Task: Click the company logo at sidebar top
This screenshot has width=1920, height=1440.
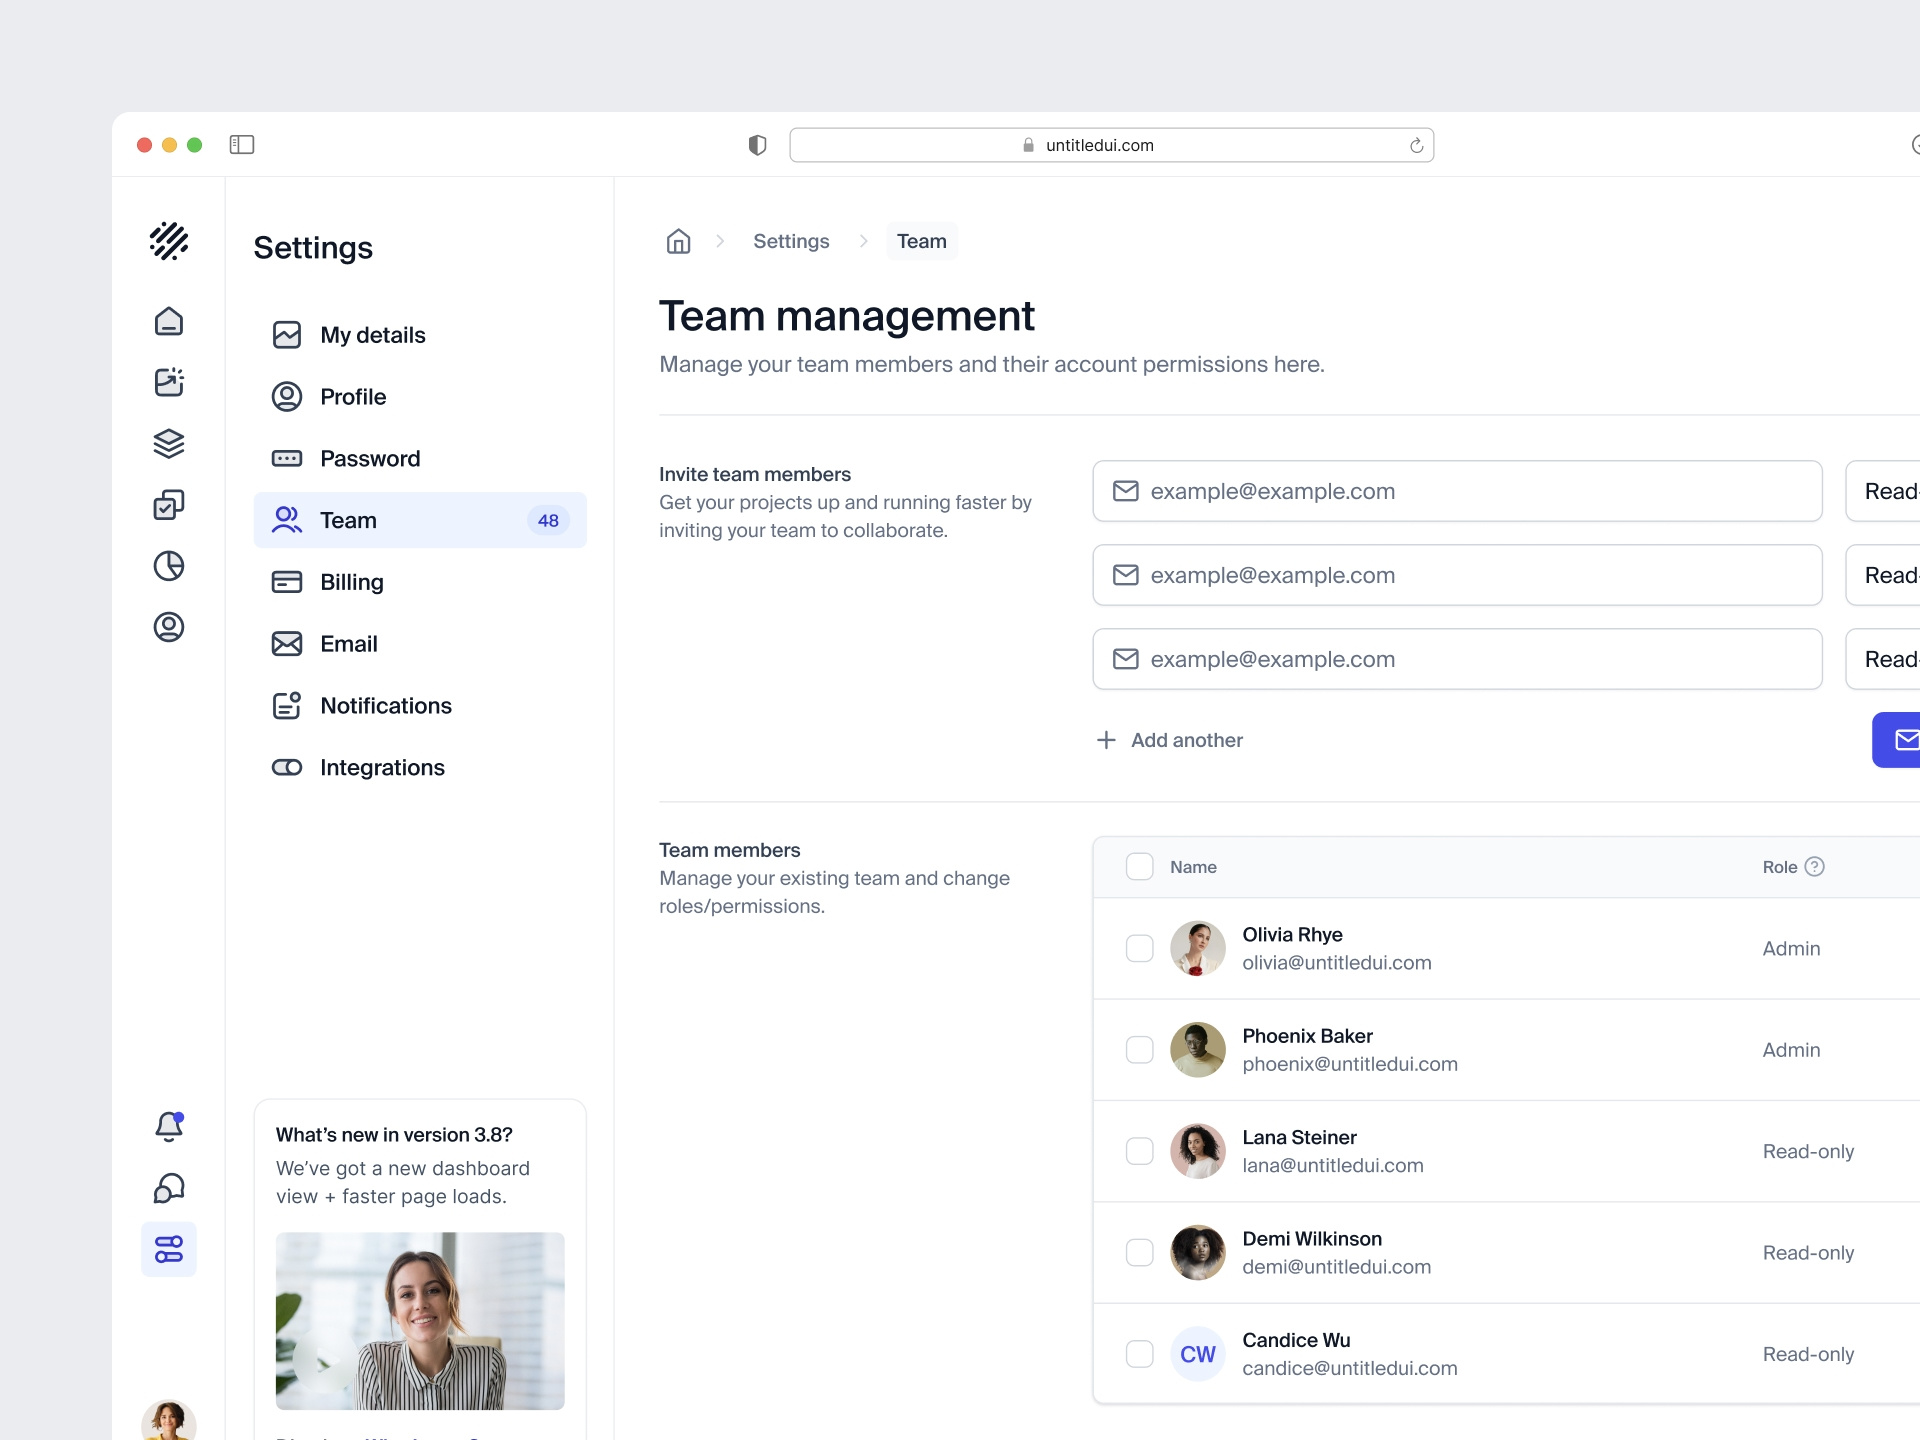Action: pyautogui.click(x=169, y=242)
